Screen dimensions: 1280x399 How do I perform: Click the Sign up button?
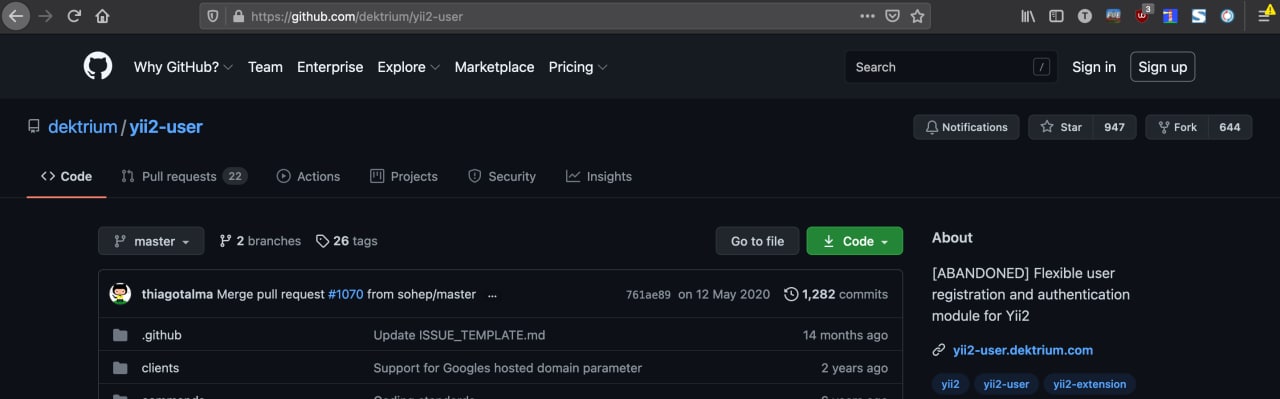[x=1162, y=67]
